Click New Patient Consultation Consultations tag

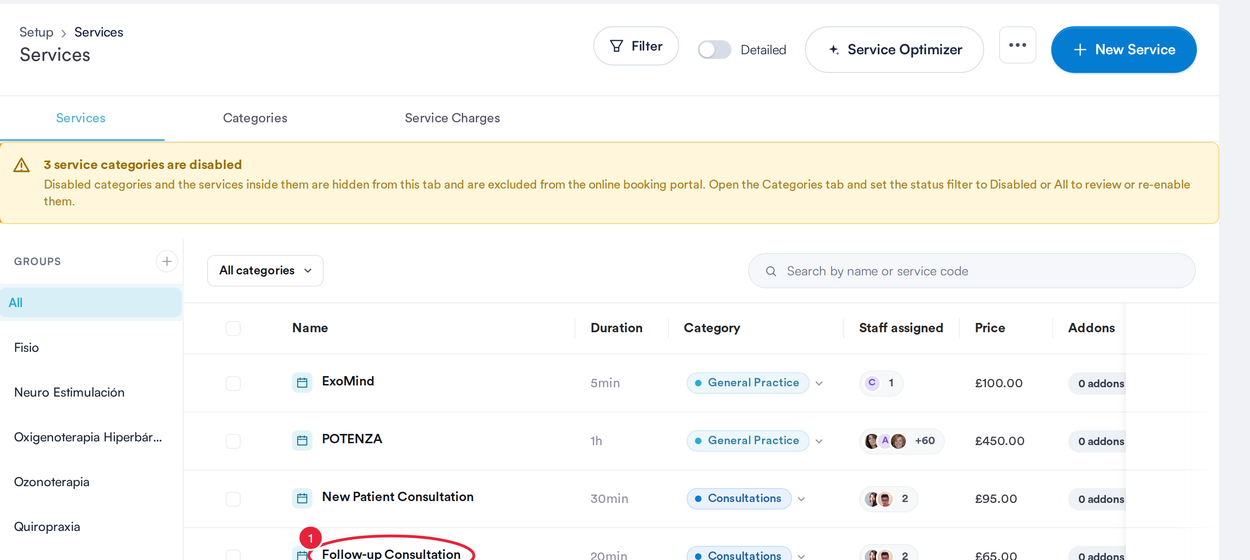click(739, 499)
